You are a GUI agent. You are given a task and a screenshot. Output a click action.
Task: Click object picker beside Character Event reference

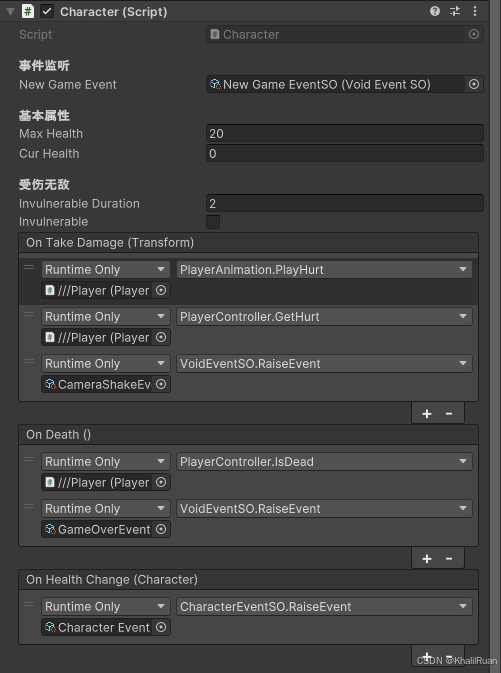tap(161, 627)
